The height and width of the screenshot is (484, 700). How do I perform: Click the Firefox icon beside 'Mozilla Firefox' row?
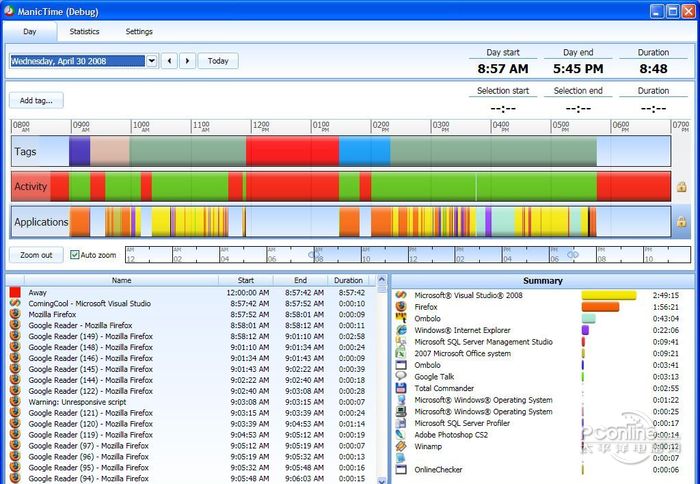15,314
